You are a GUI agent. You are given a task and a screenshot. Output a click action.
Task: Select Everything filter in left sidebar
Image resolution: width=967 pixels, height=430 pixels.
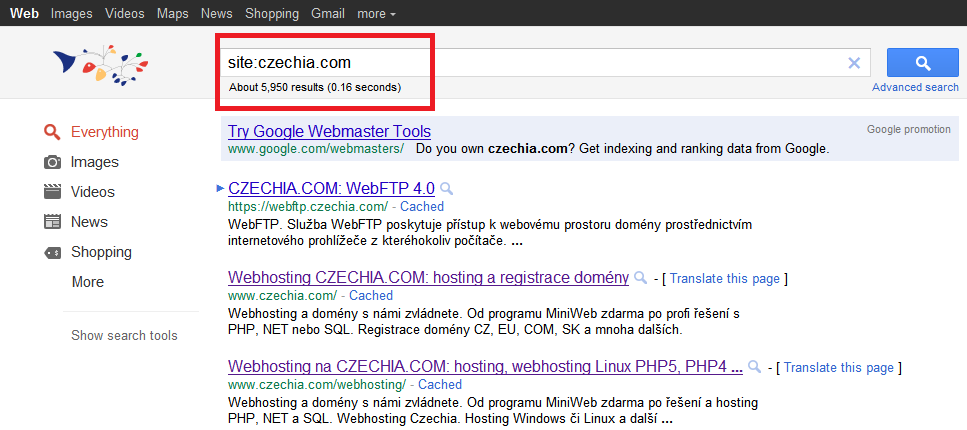click(x=105, y=132)
